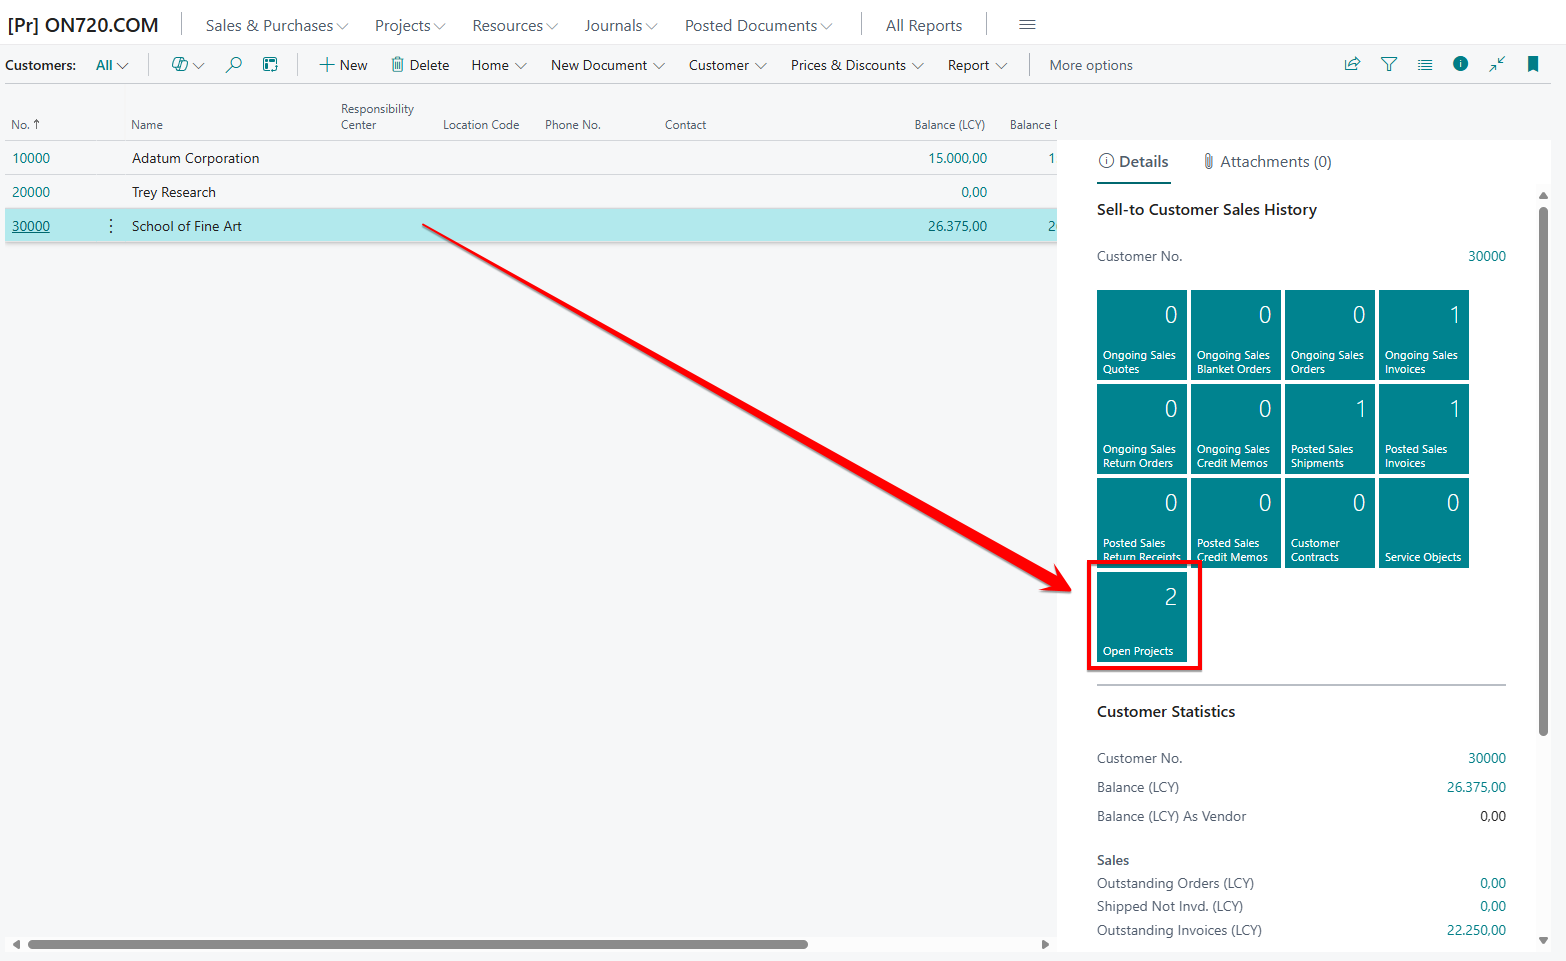Open the Customer Contracts tile
1566x961 pixels.
tap(1330, 523)
